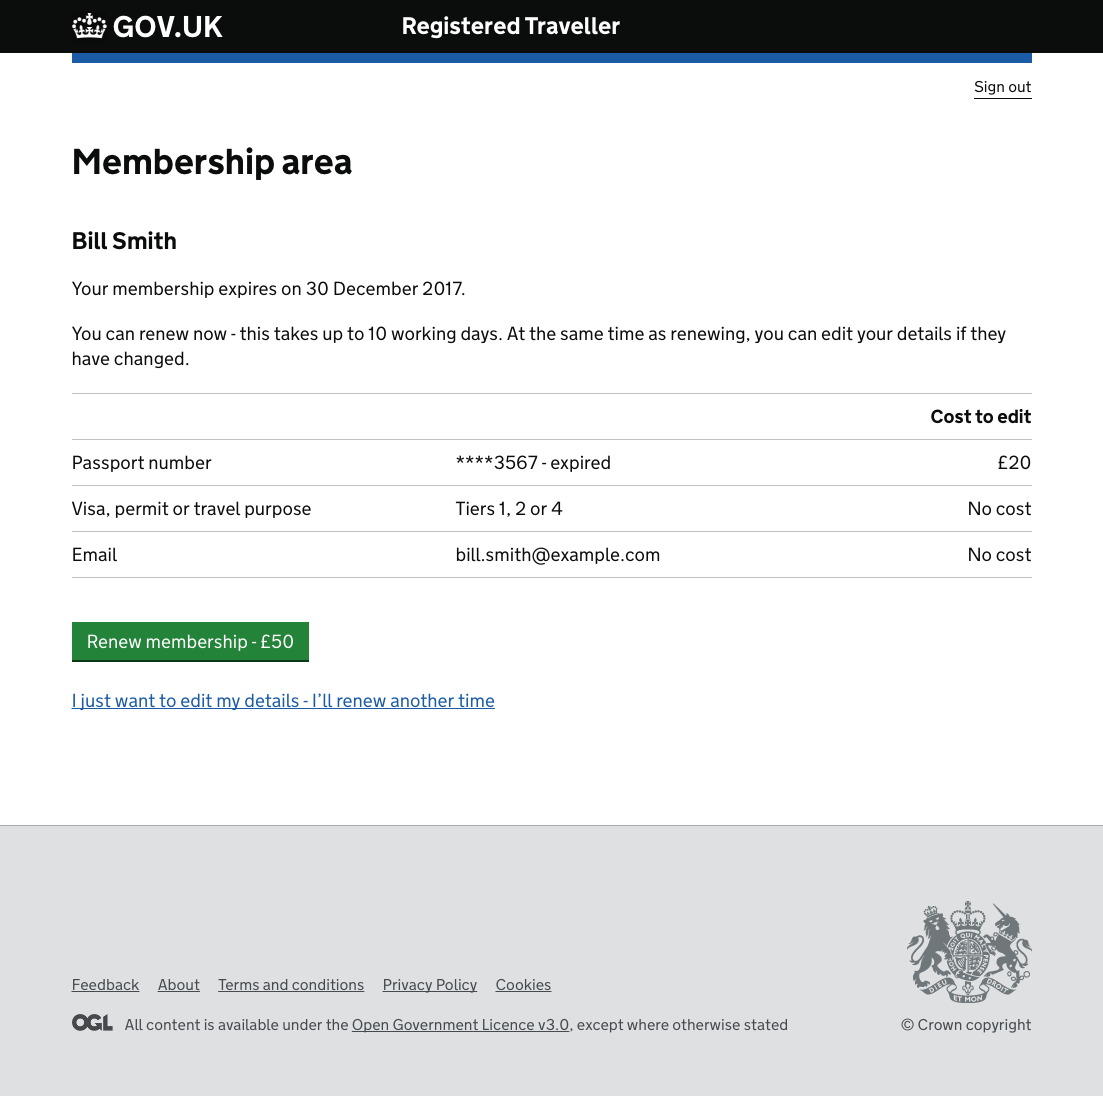Viewport: 1103px width, 1096px height.
Task: Click the Tiers 1, 2 or 4 value
Action: [x=509, y=509]
